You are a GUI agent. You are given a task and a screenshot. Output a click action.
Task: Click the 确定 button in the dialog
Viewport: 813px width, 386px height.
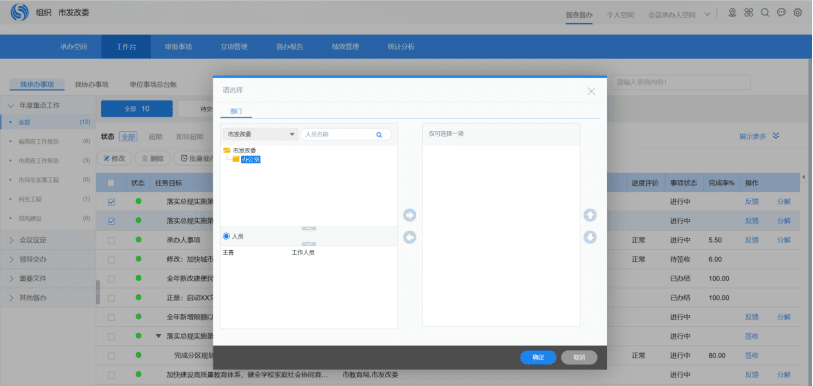point(538,357)
